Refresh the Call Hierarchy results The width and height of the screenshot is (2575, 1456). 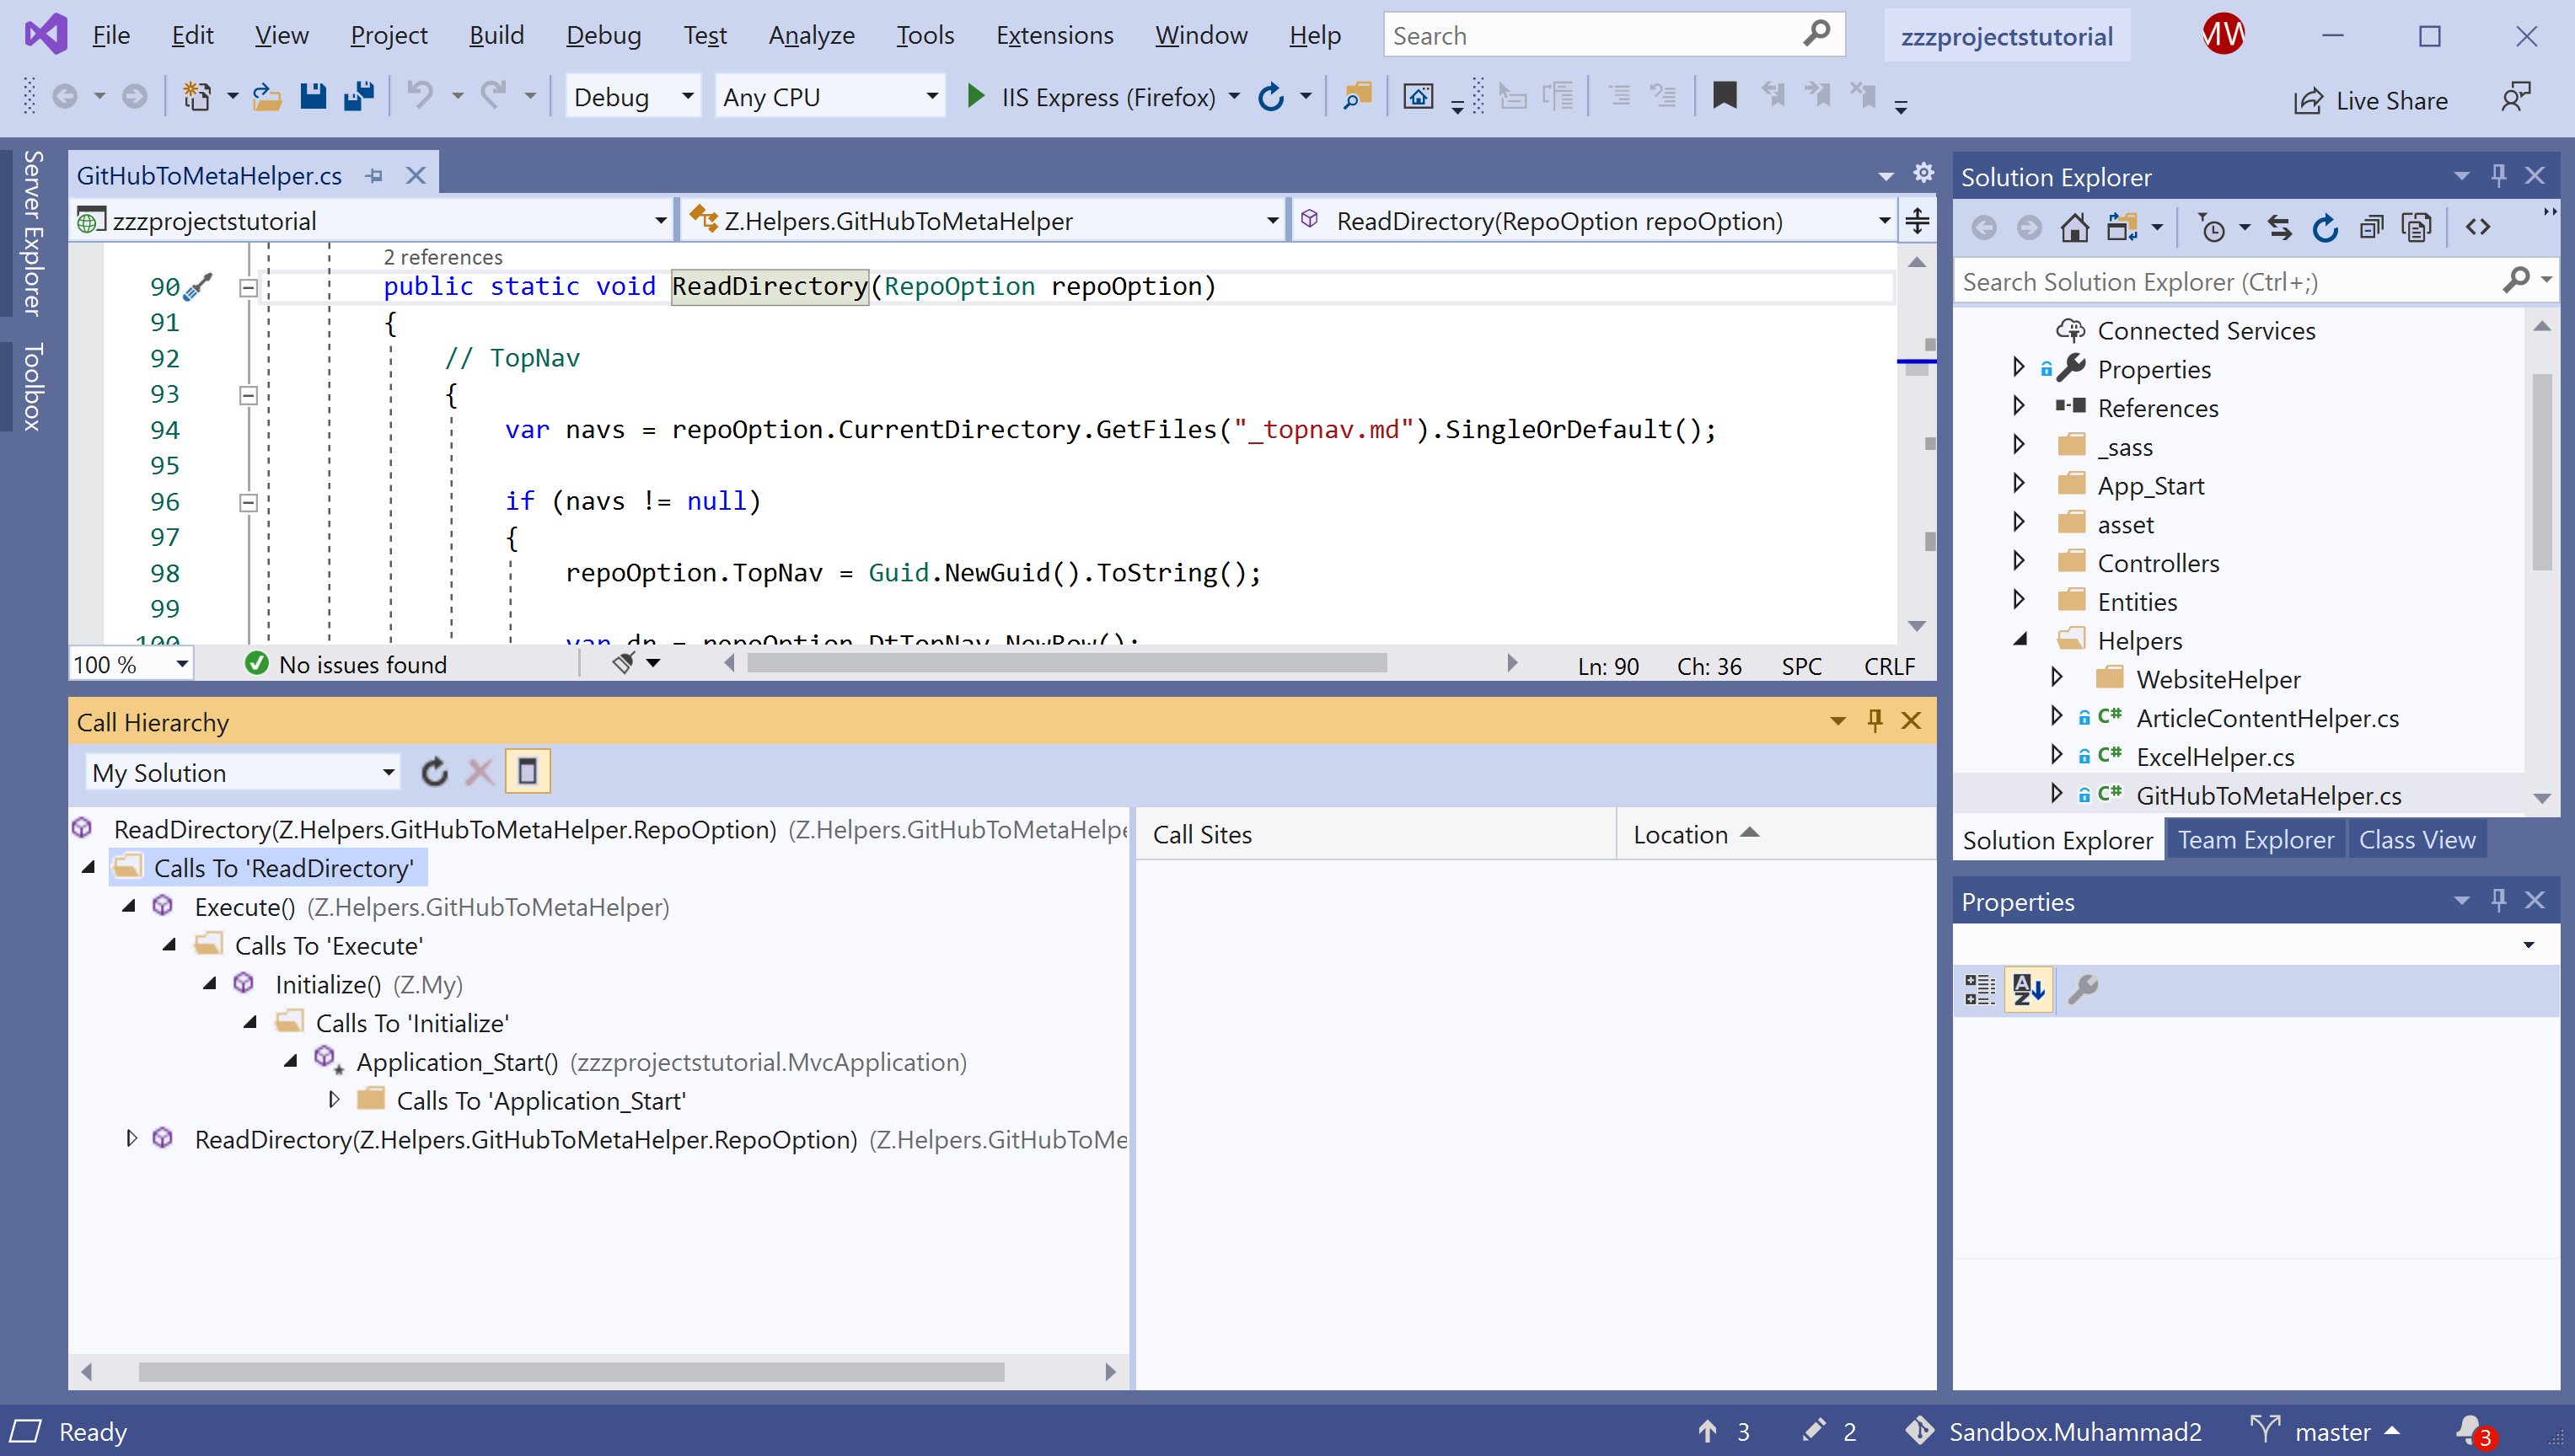[434, 772]
